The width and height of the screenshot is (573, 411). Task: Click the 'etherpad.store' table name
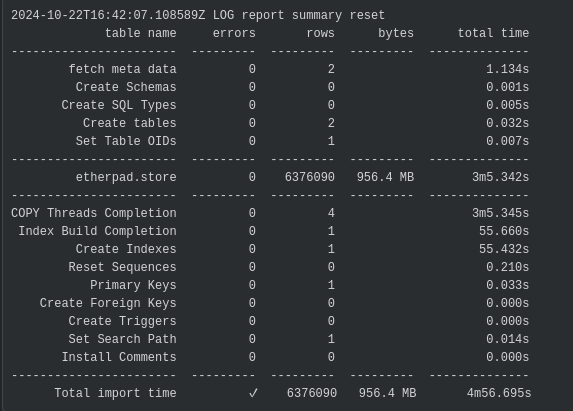[126, 177]
